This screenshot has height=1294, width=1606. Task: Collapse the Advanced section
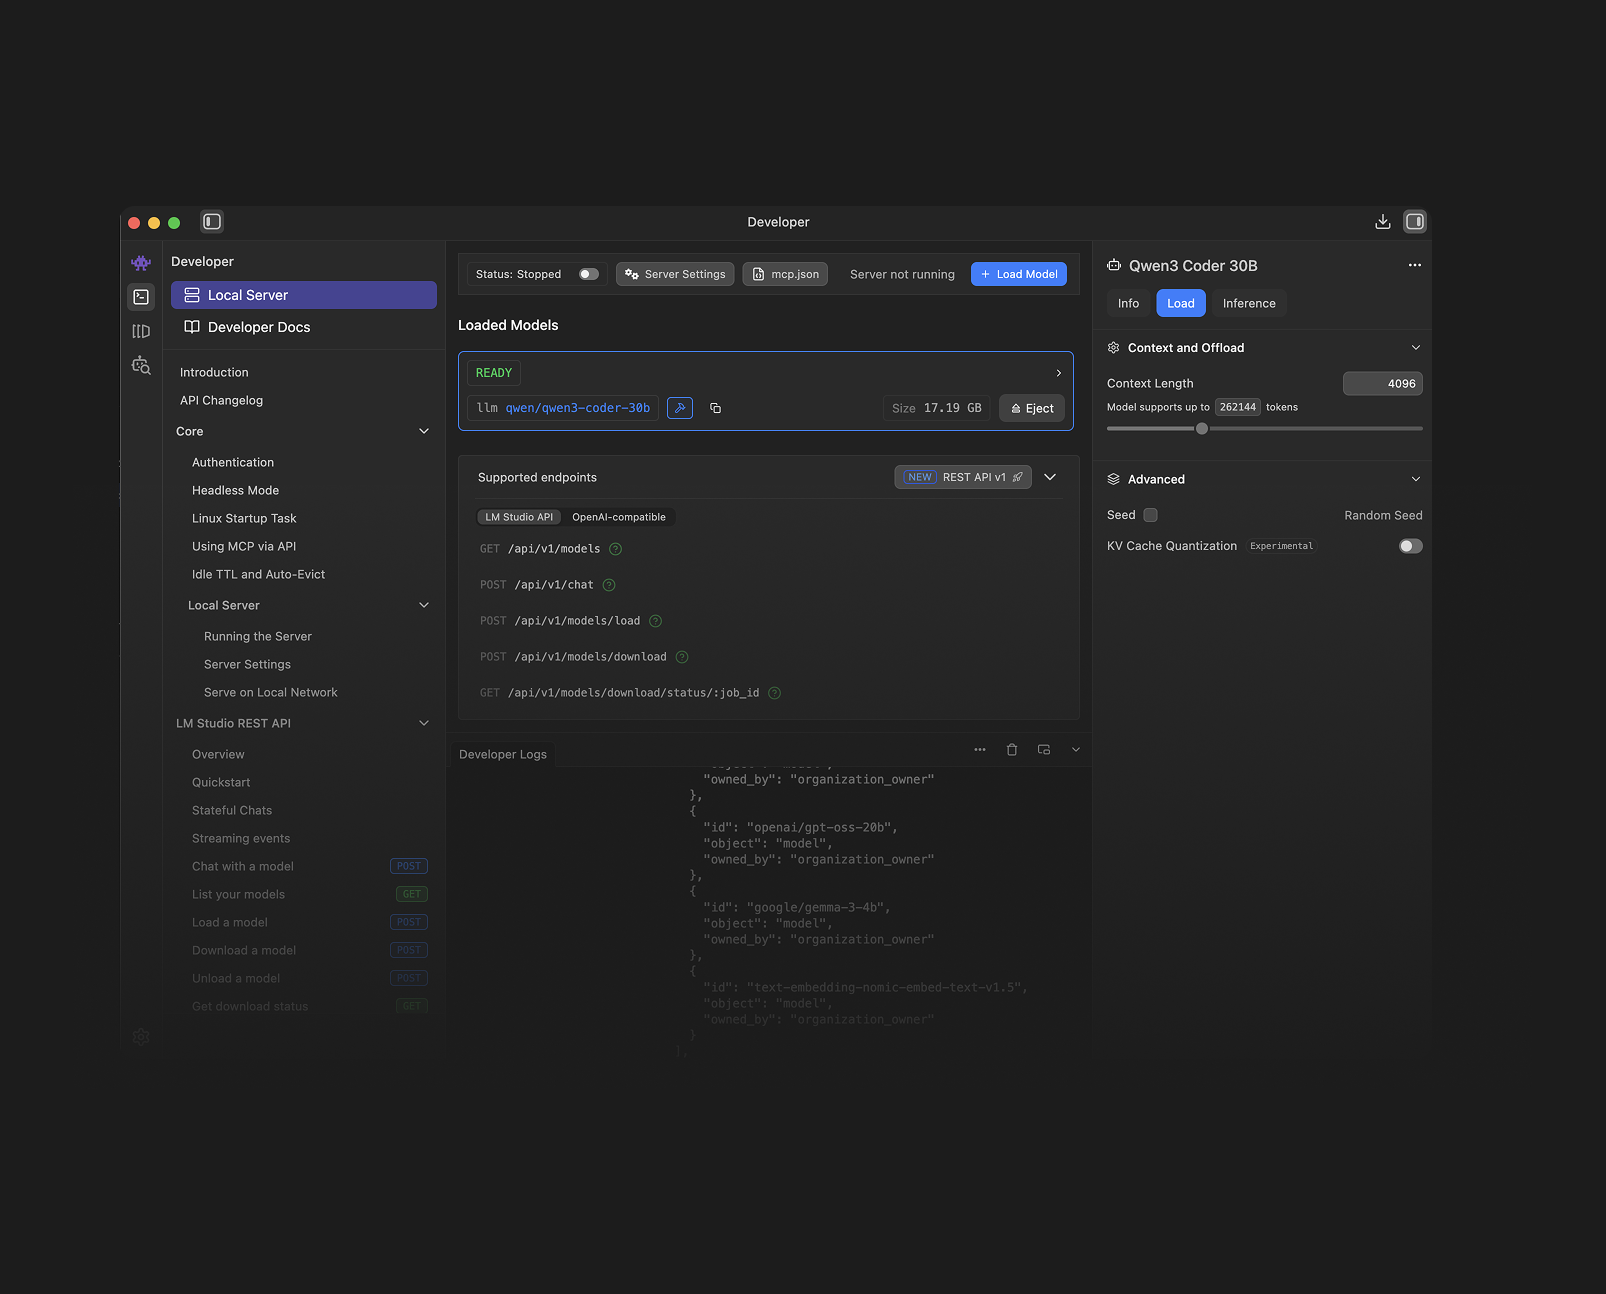1416,479
